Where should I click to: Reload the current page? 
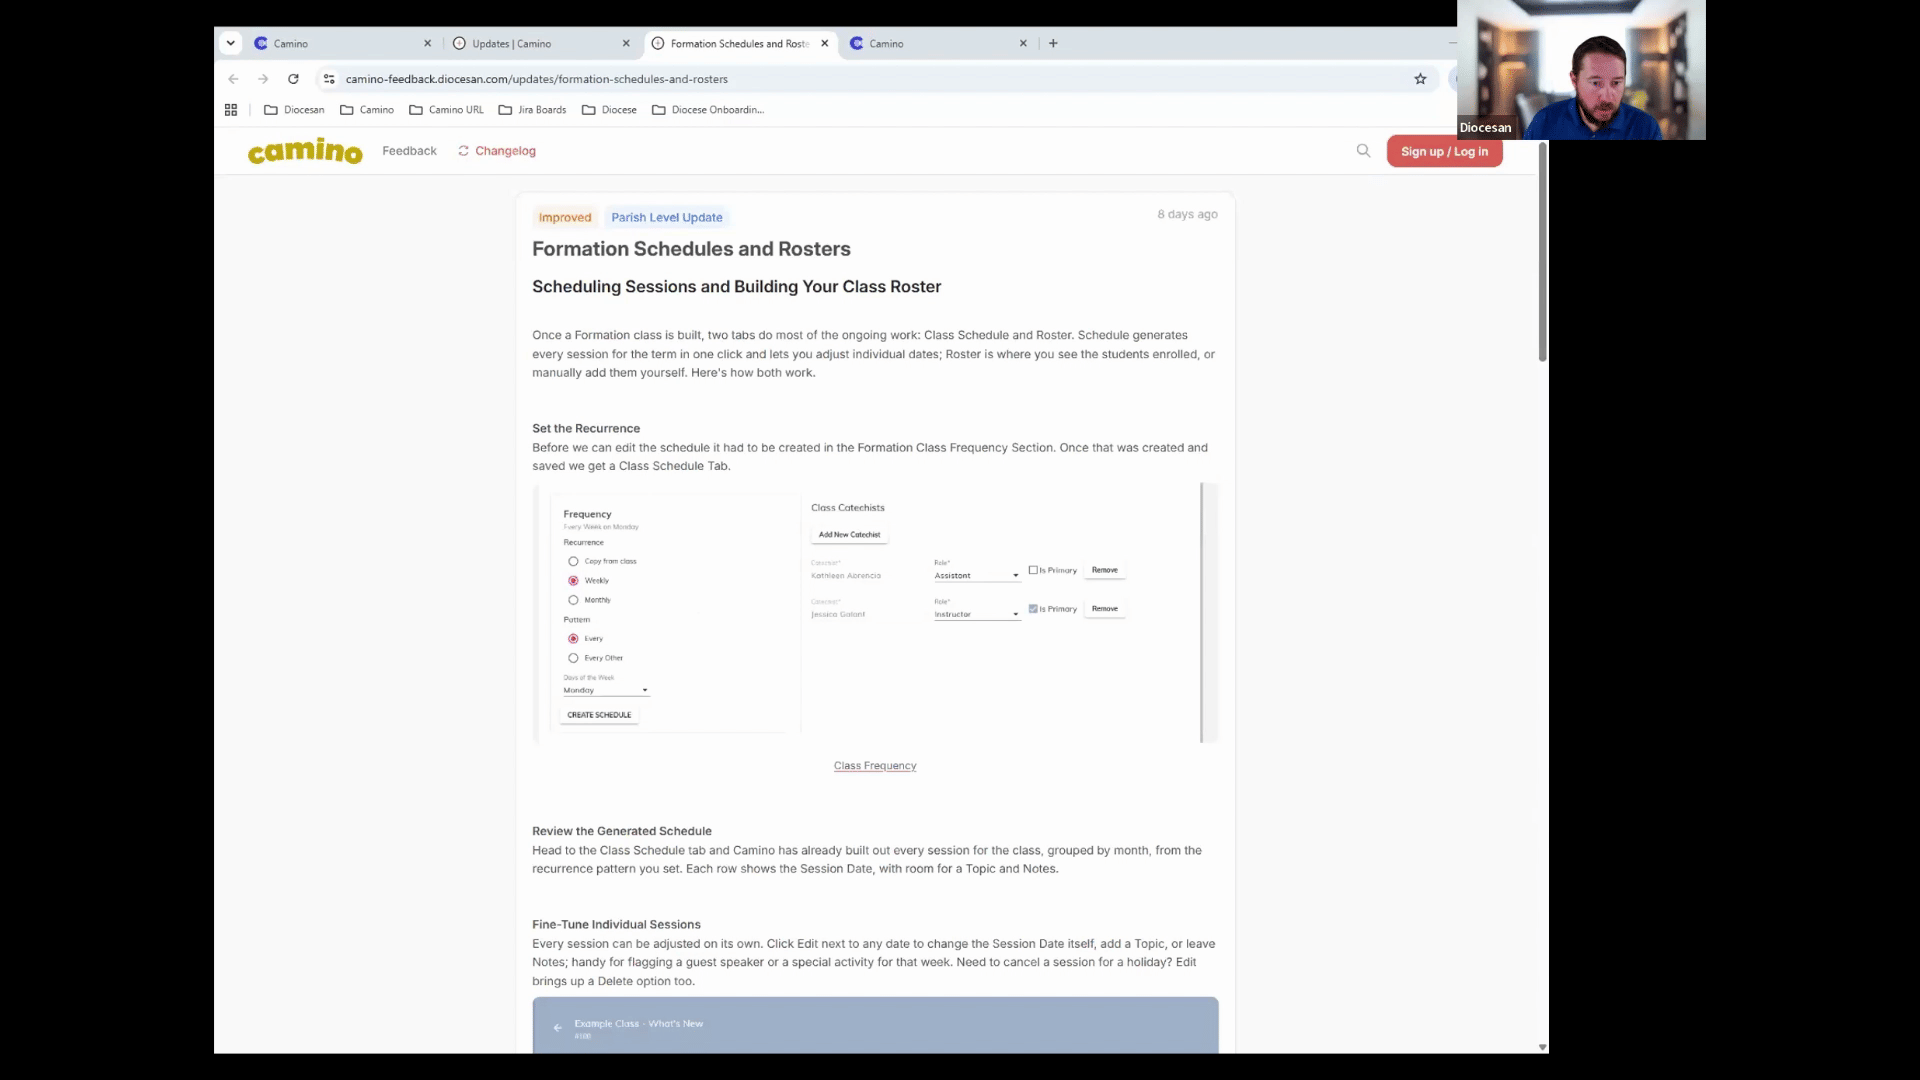pyautogui.click(x=293, y=79)
